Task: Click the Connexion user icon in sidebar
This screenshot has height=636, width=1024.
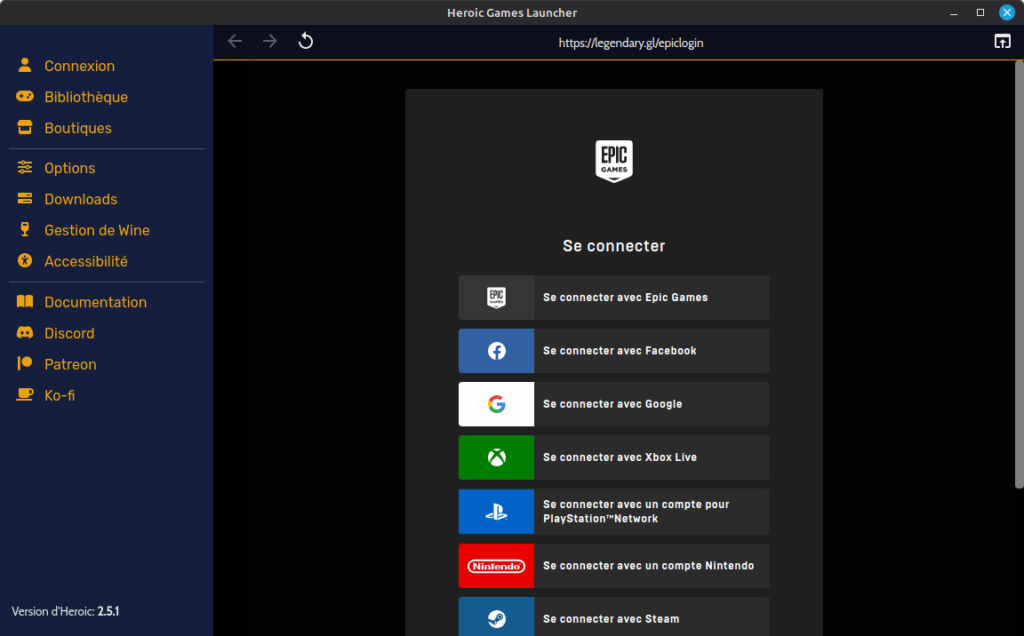Action: click(x=25, y=65)
